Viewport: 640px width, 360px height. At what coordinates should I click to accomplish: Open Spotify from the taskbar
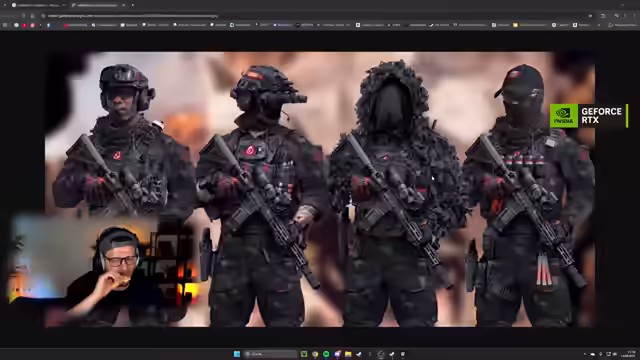click(x=326, y=354)
